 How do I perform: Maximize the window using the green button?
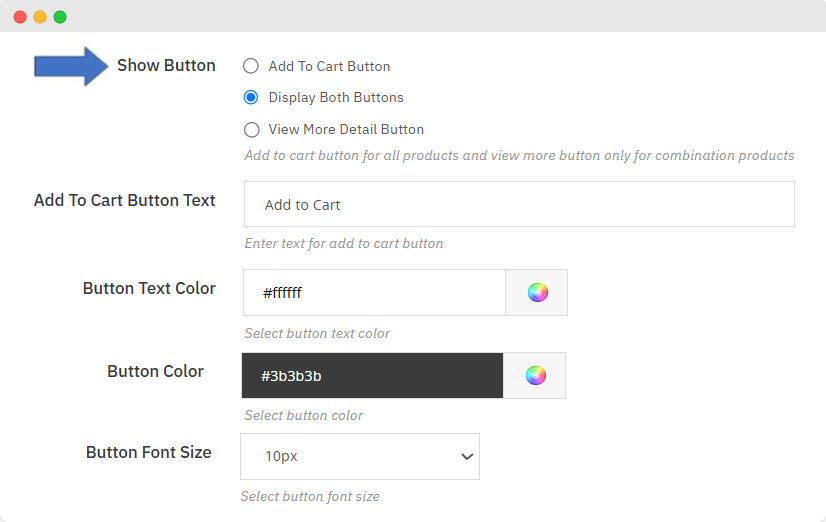60,17
